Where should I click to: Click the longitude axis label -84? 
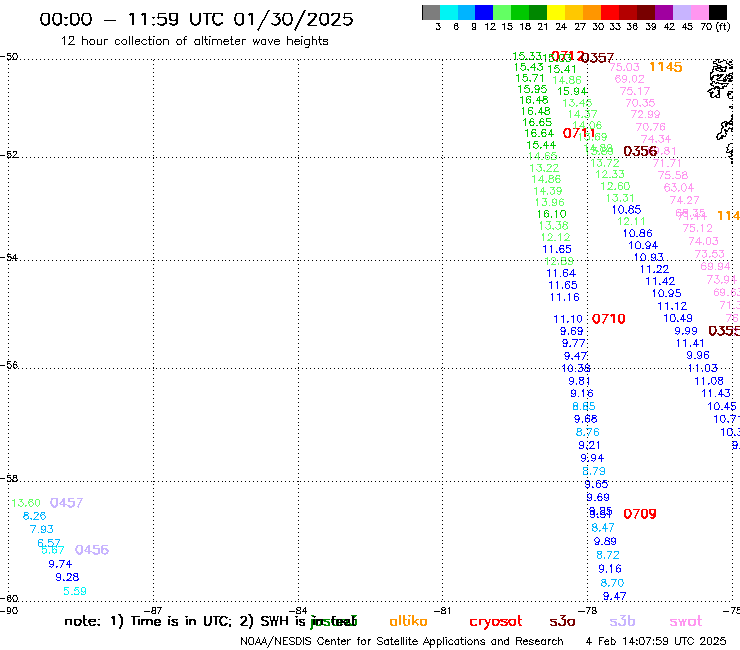tap(298, 611)
